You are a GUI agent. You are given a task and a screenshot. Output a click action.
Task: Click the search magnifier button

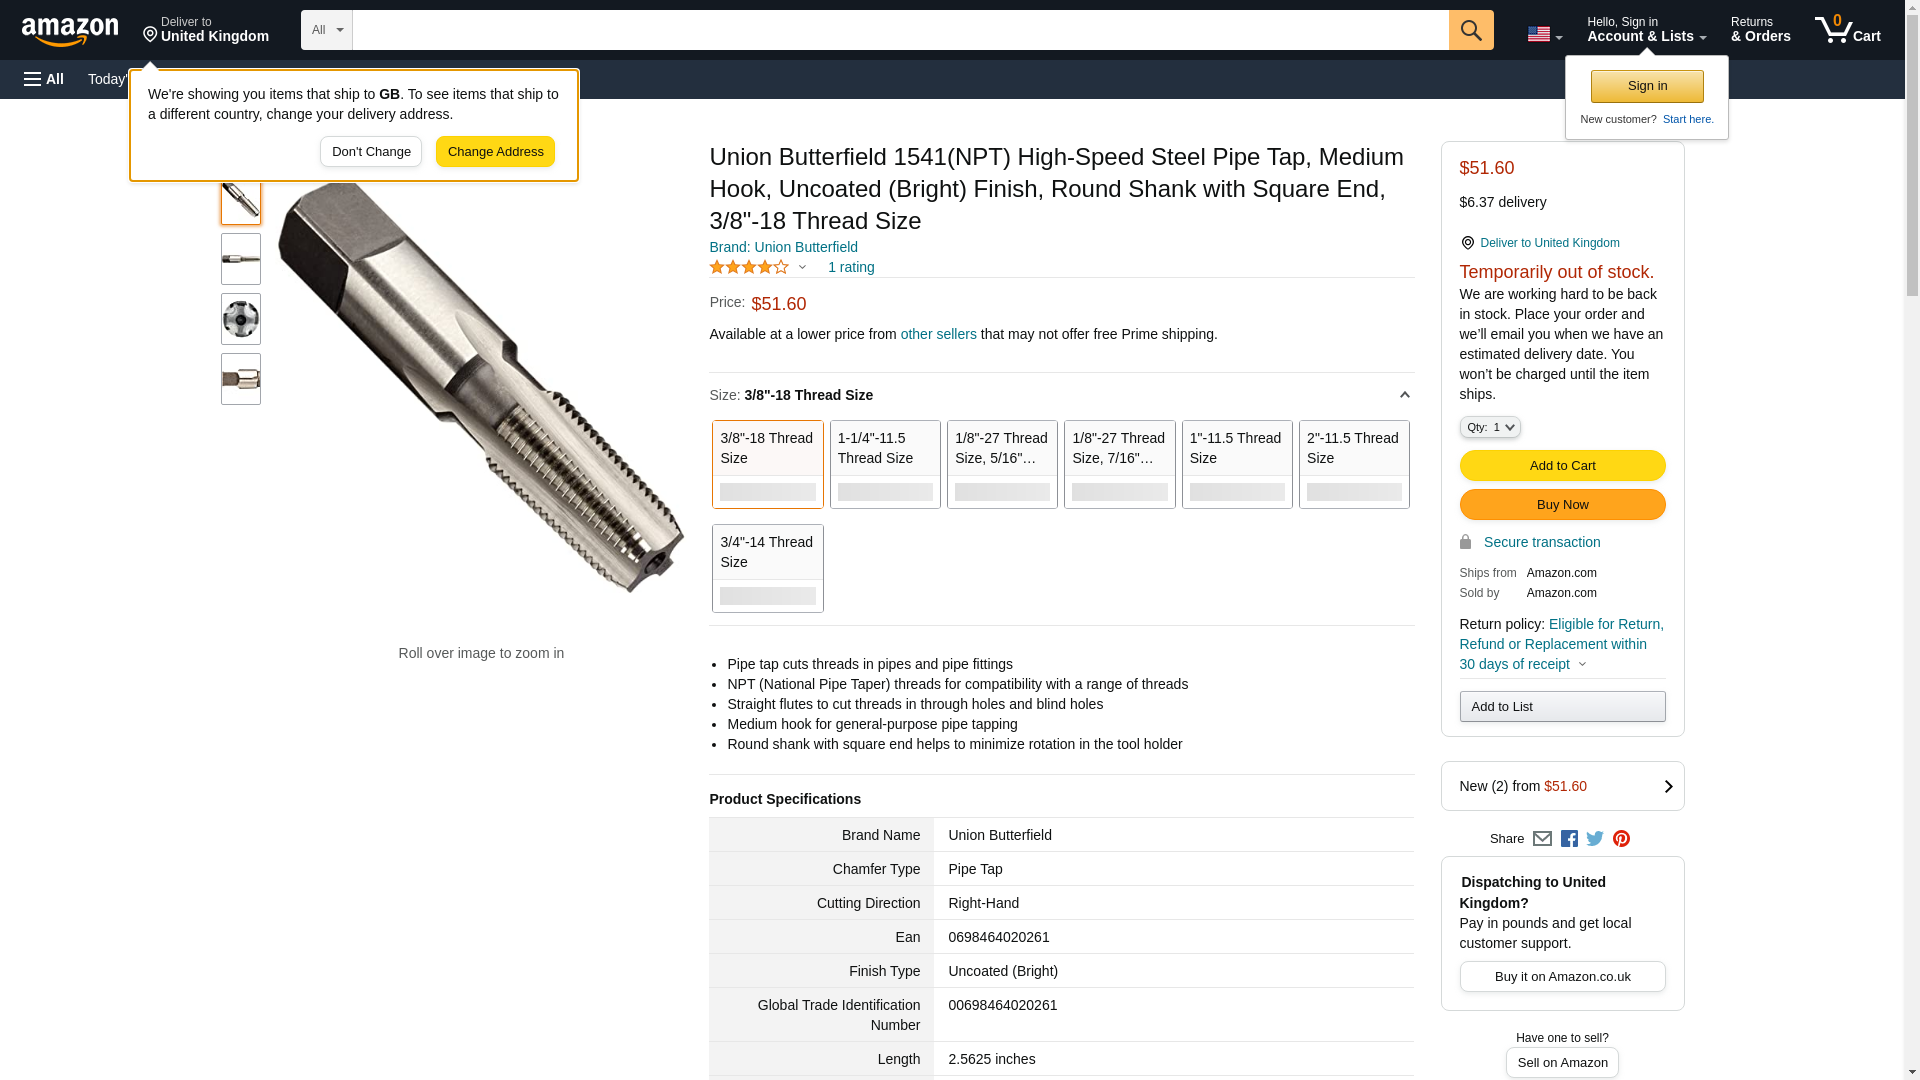(x=1470, y=30)
